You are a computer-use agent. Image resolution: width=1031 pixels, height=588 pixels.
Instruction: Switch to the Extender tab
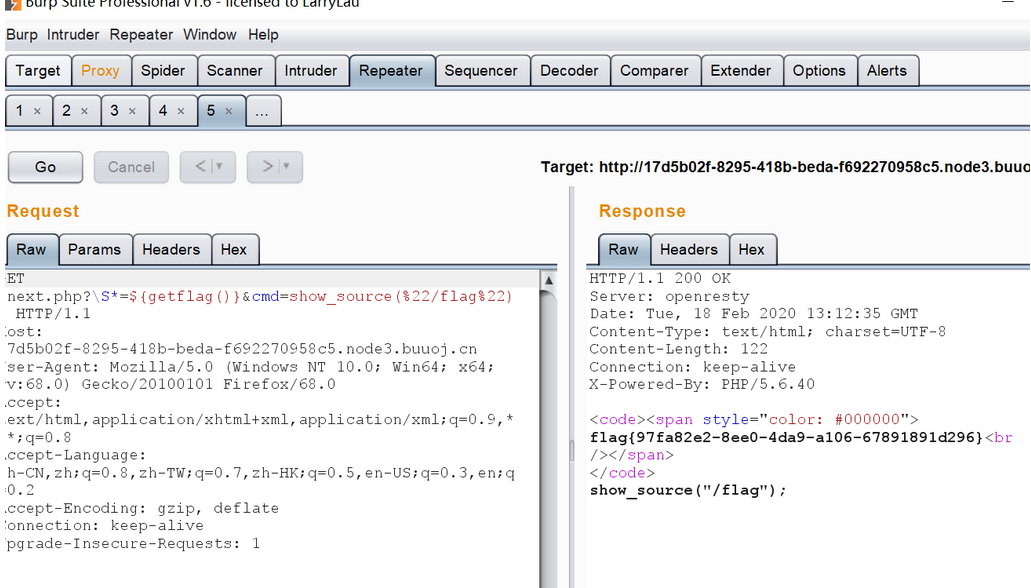tap(740, 71)
